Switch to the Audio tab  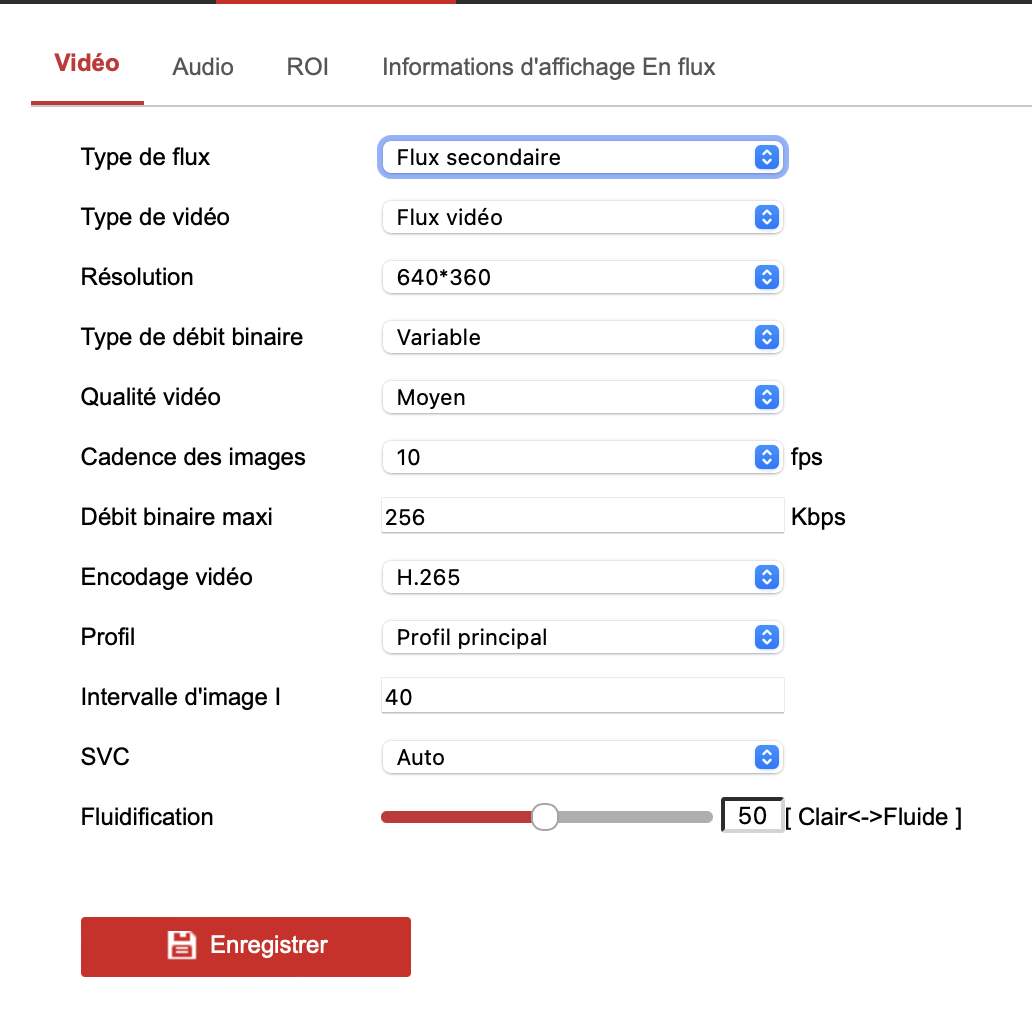click(203, 67)
